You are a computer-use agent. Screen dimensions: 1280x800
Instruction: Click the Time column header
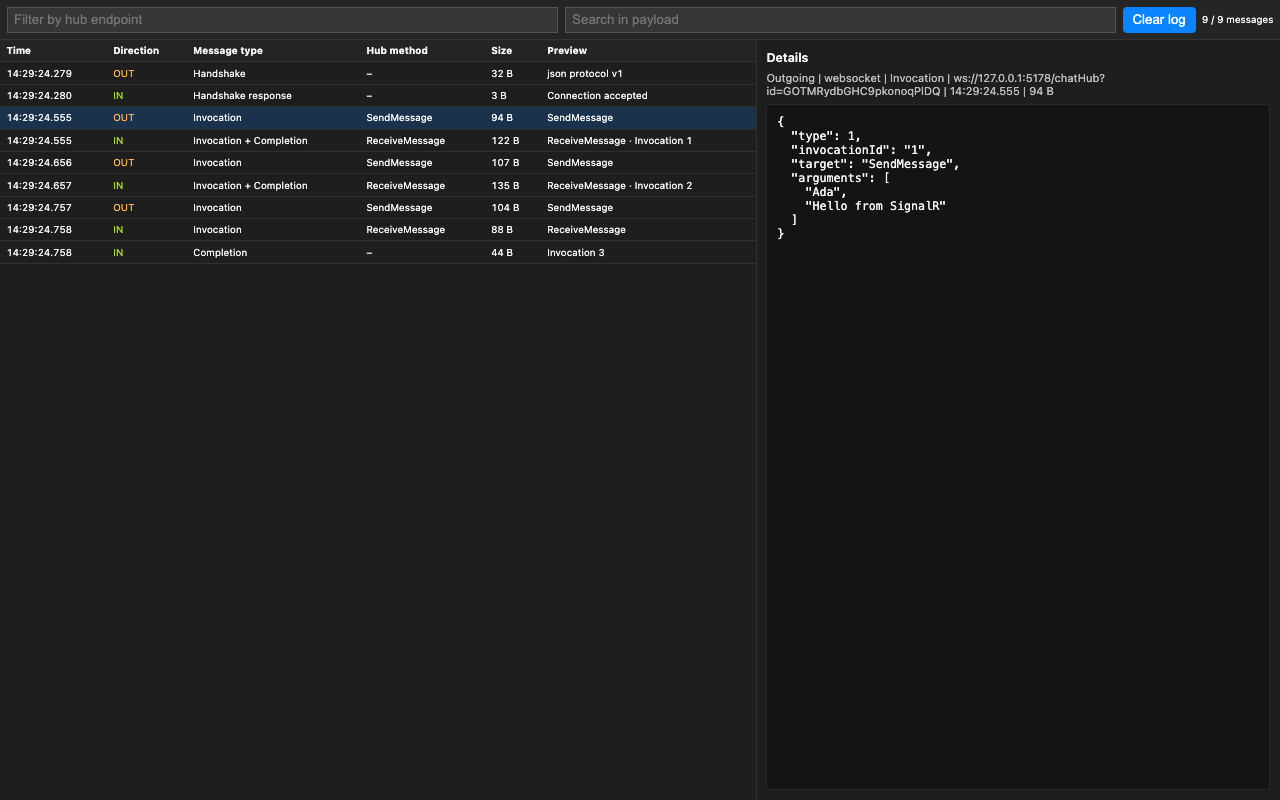pos(19,51)
